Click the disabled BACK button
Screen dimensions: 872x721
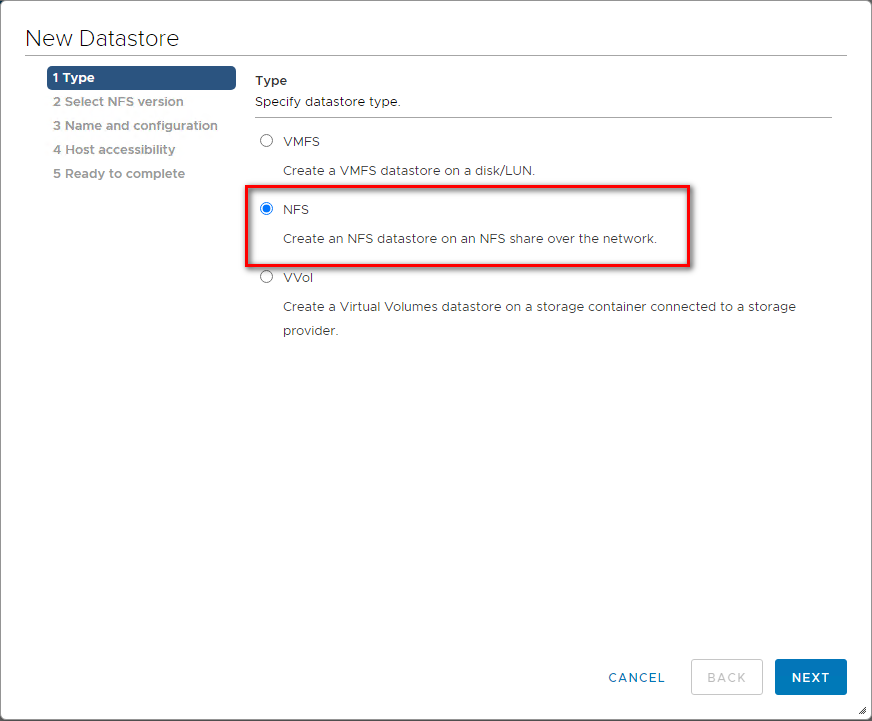(726, 677)
